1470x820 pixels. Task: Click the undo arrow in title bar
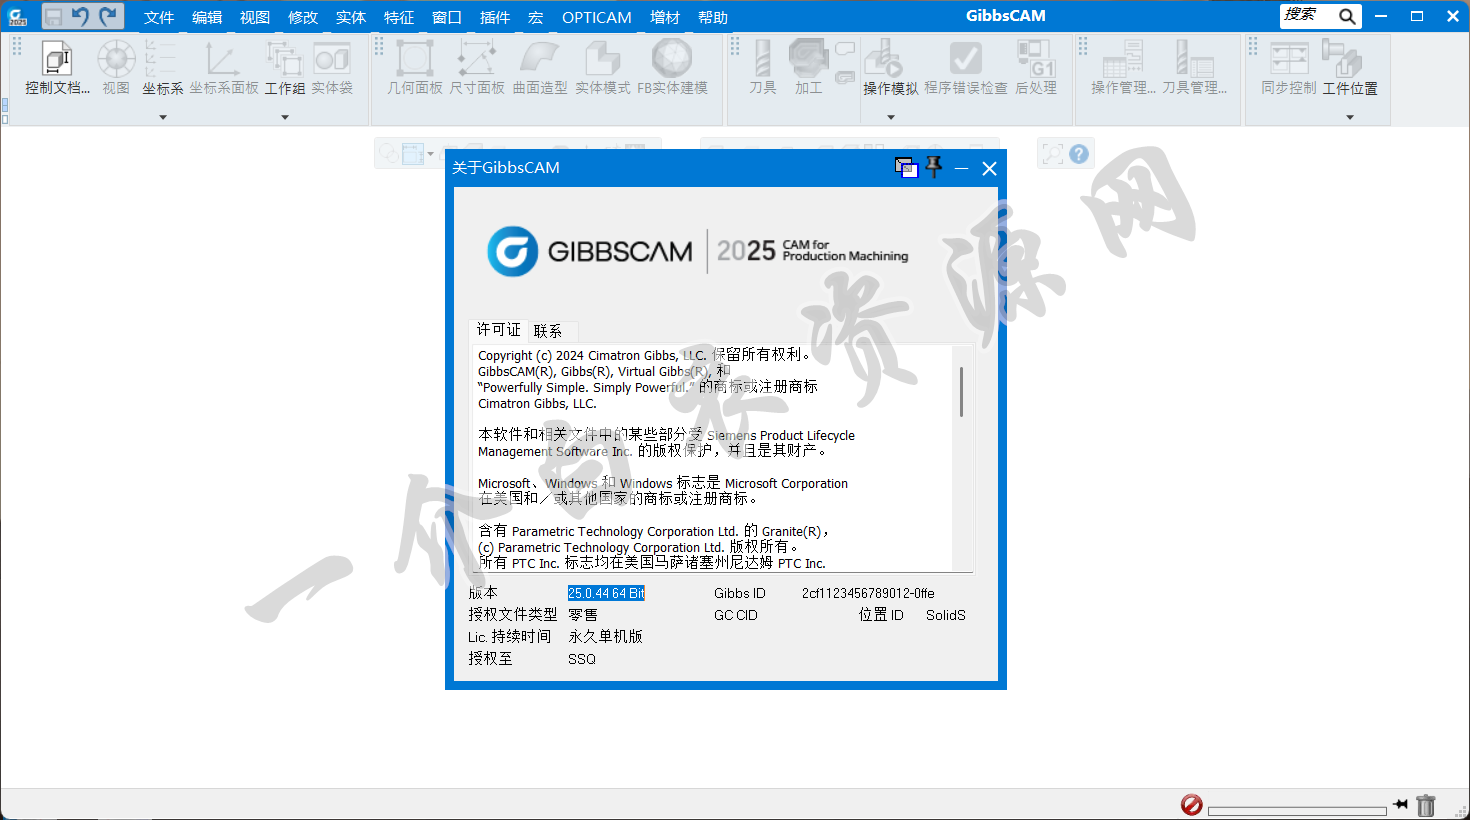coord(81,16)
